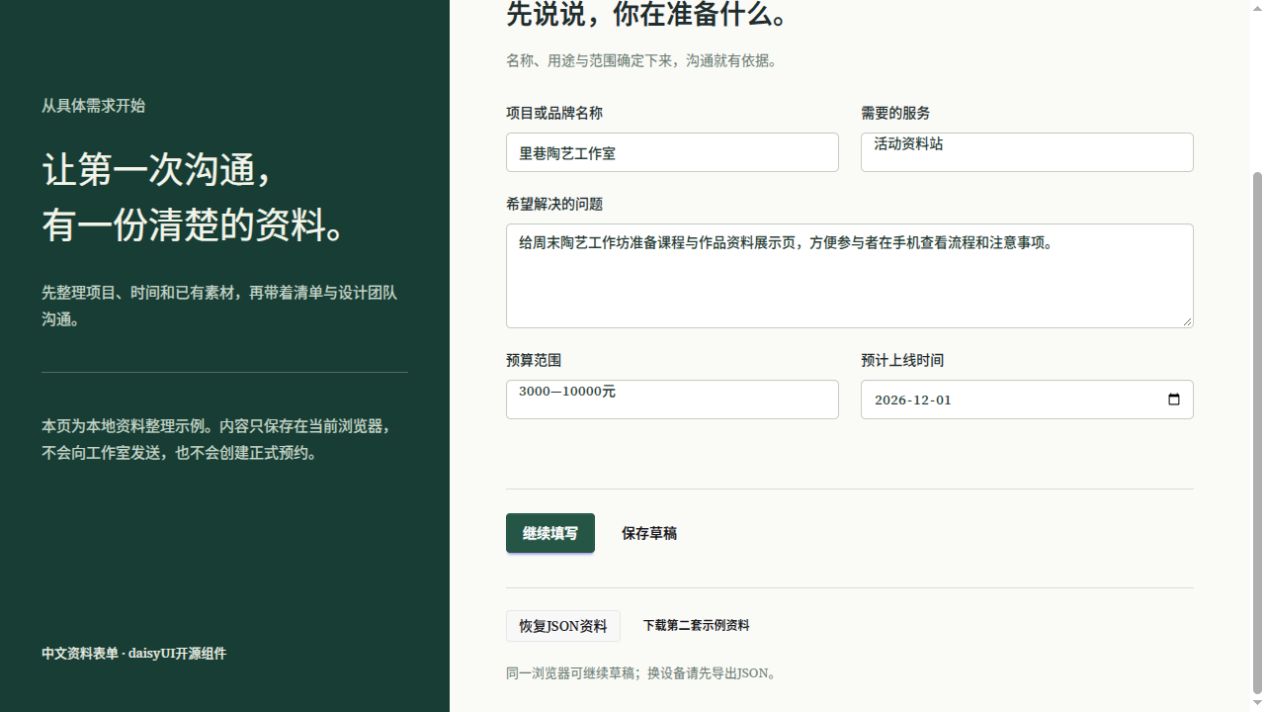This screenshot has width=1265, height=712.
Task: Click the 希望解决的问题 textarea
Action: click(x=850, y=276)
